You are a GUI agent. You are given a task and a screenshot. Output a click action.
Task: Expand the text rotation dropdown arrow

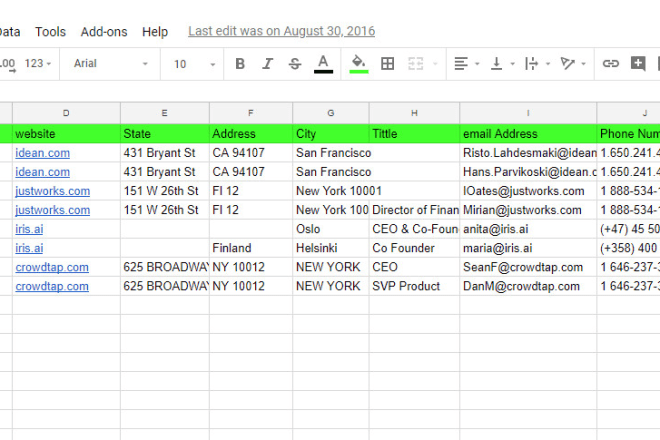pyautogui.click(x=583, y=64)
